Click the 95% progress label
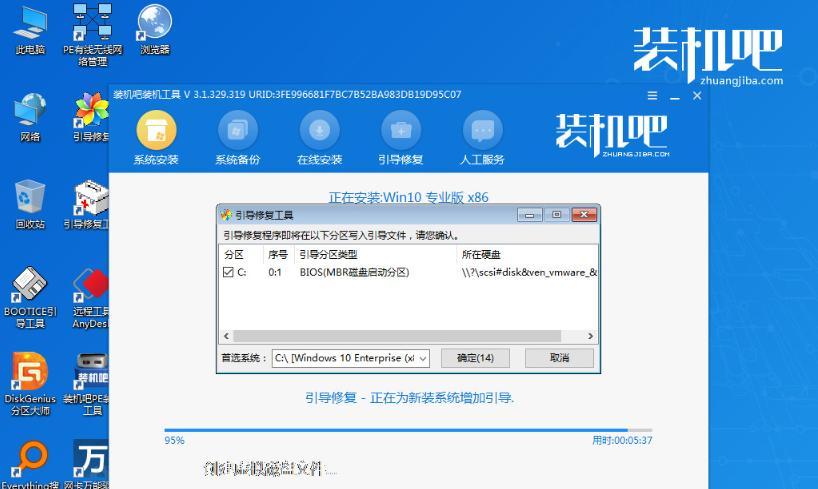This screenshot has height=489, width=818. pos(174,440)
